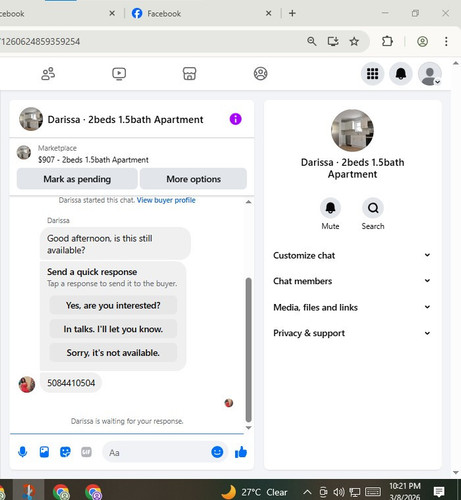Click the chat scrollbar thumb
Image resolution: width=461 pixels, height=500 pixels.
[248, 349]
